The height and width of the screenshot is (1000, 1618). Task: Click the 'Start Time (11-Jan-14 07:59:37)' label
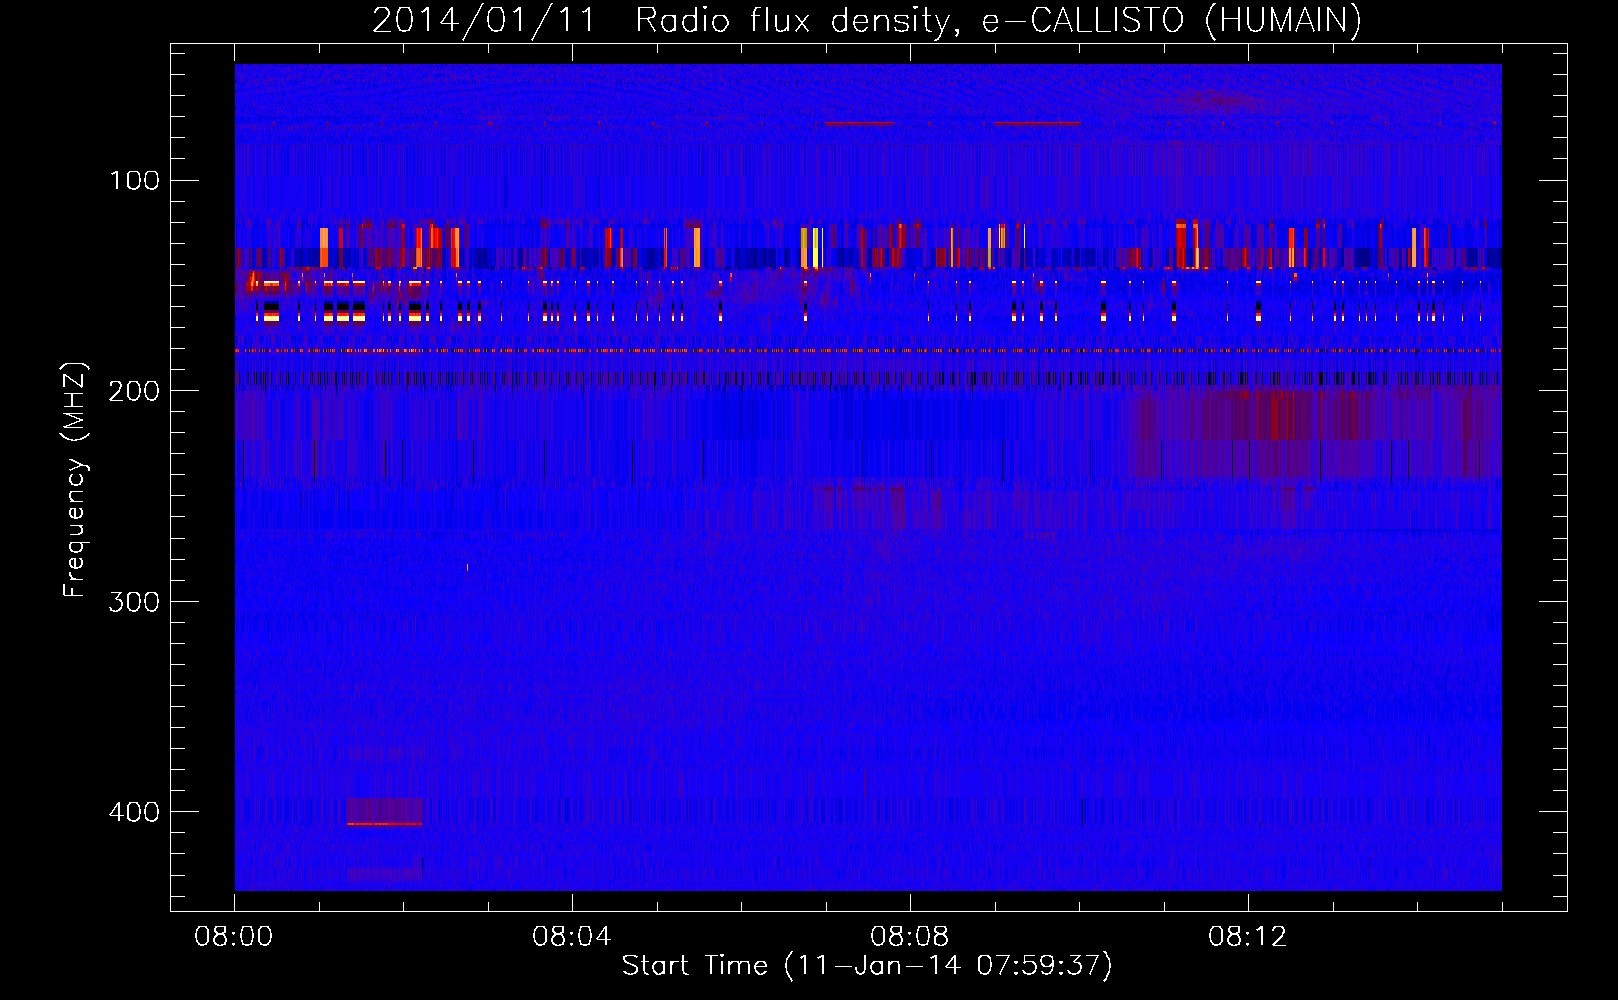point(867,966)
